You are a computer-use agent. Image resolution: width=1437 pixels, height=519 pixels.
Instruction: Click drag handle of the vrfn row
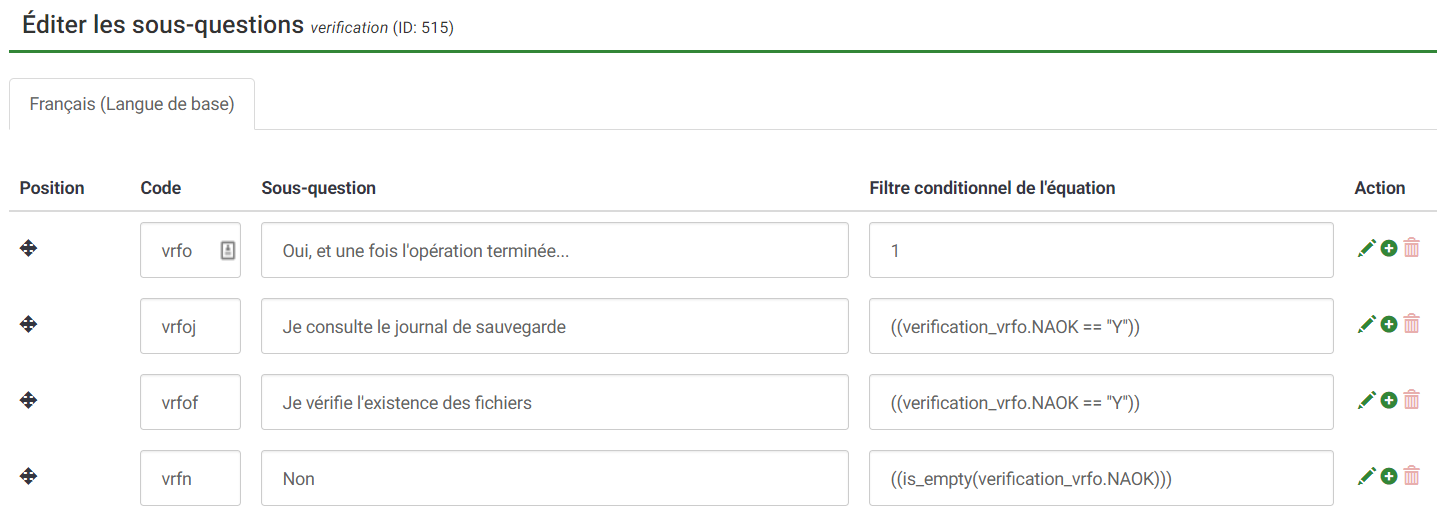[x=29, y=476]
